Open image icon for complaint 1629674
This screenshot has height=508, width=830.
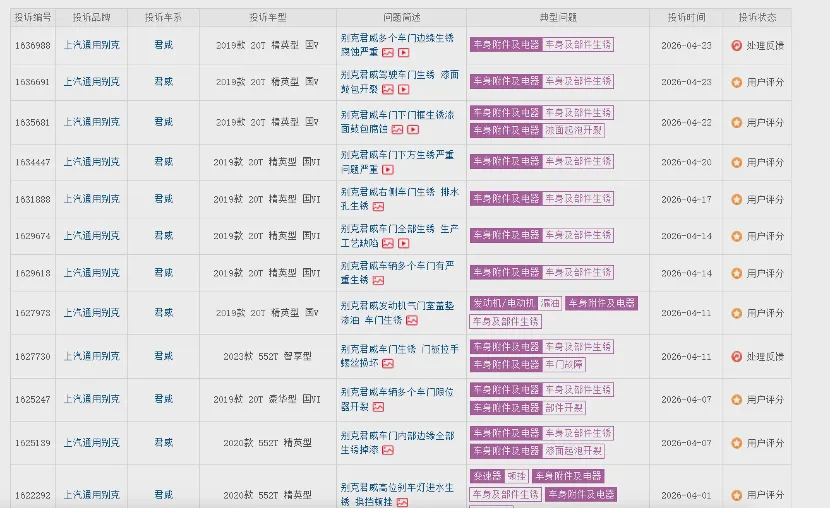point(388,243)
